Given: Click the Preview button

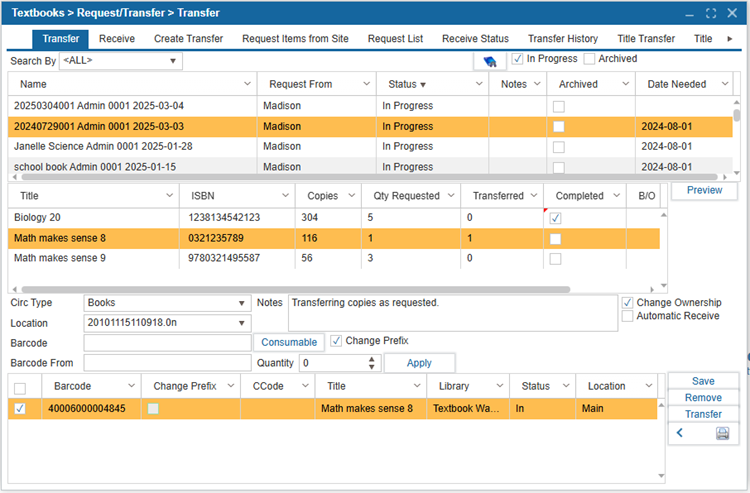Looking at the screenshot, I should pos(704,190).
